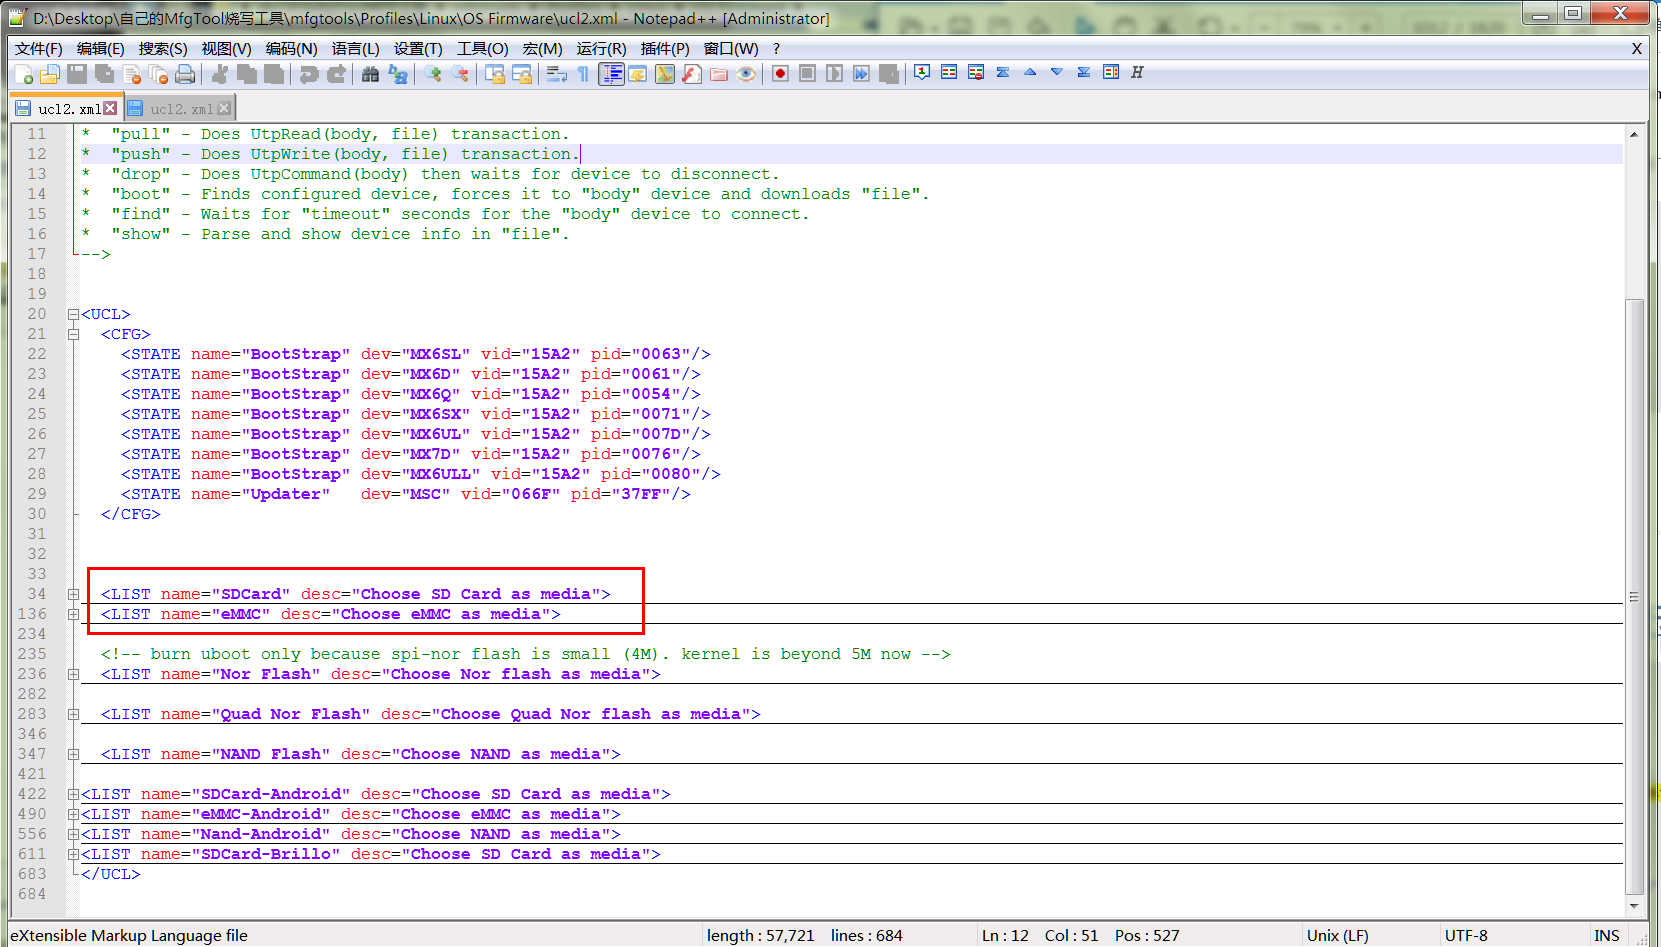Open the 插件(P) menu
The image size is (1661, 947).
coord(665,48)
